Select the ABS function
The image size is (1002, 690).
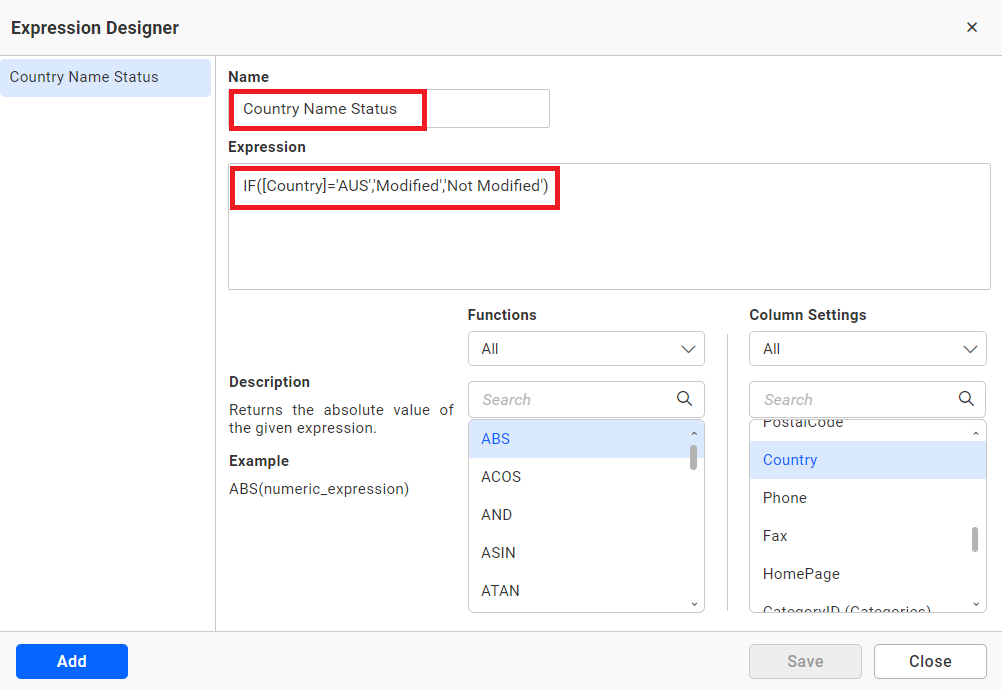[575, 439]
